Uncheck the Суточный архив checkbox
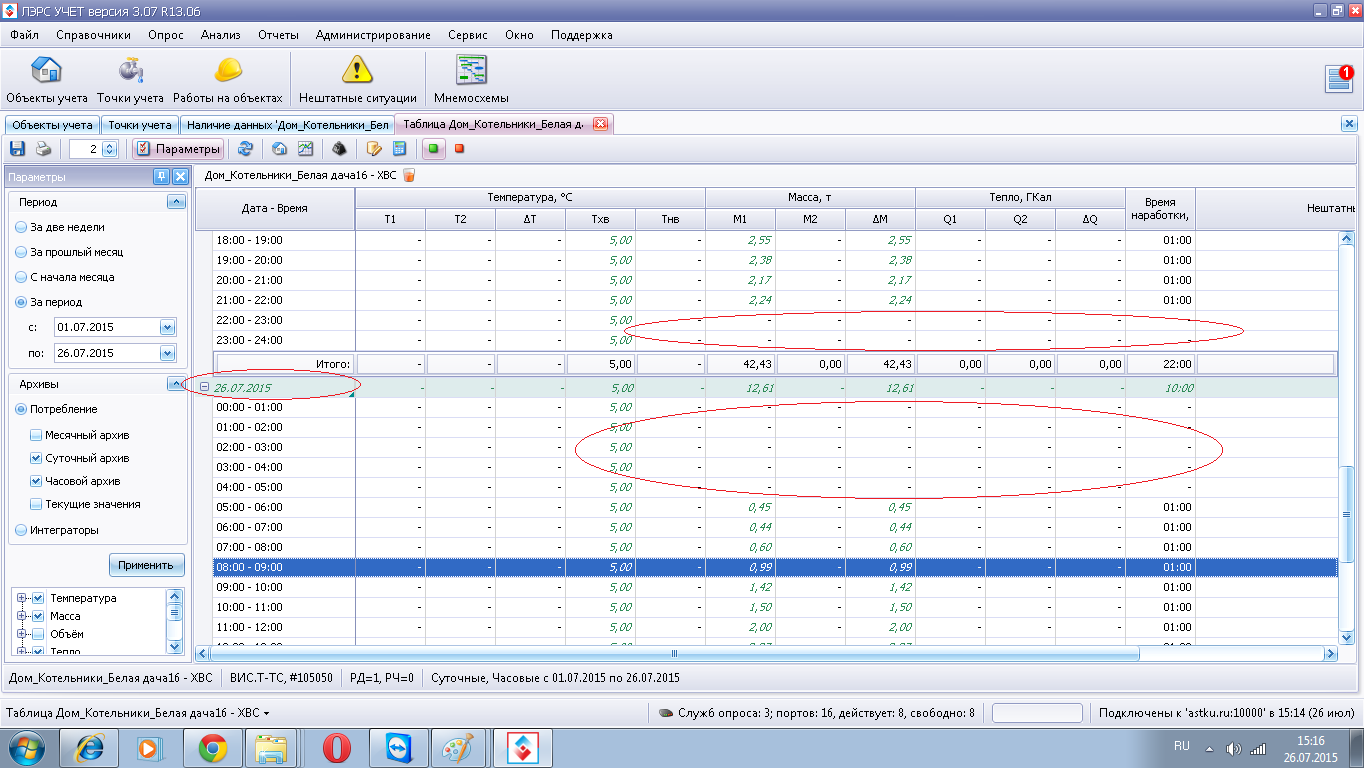The height and width of the screenshot is (768, 1366). click(36, 458)
